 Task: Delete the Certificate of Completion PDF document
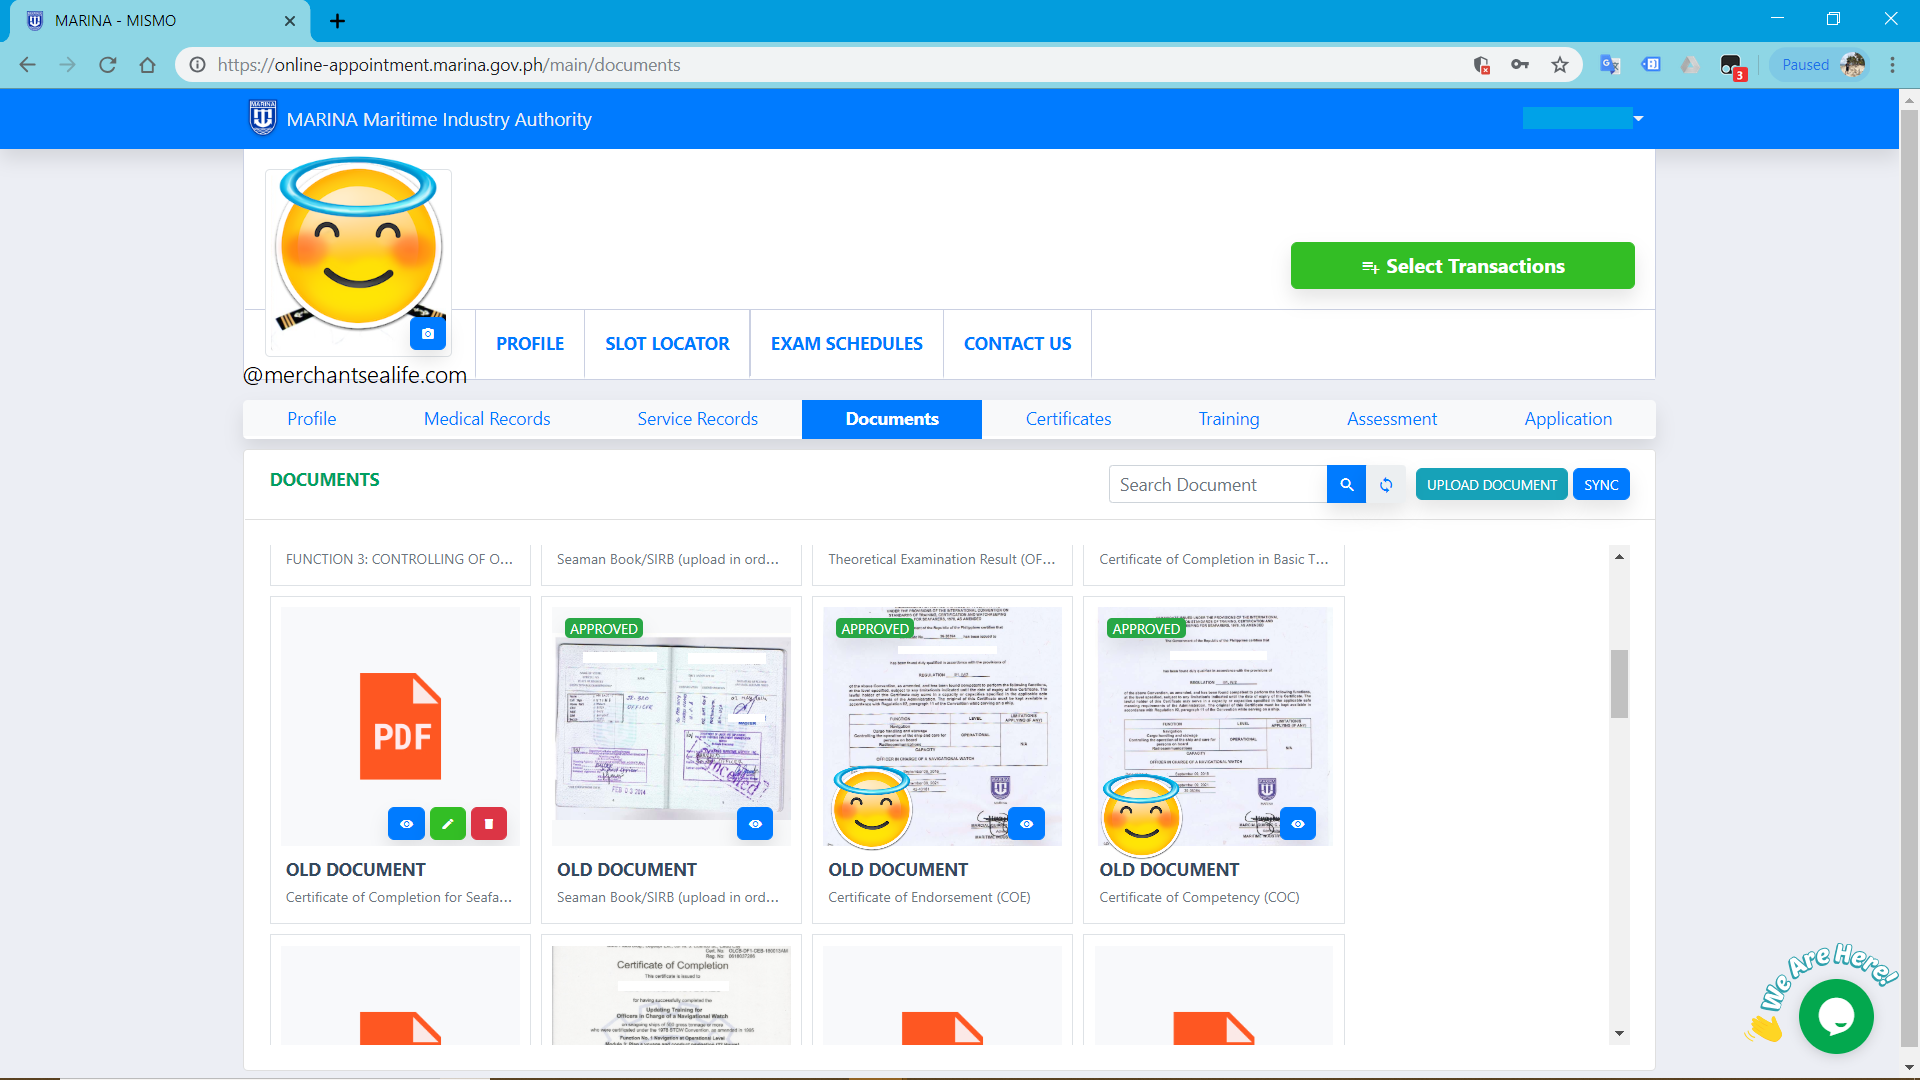tap(489, 824)
